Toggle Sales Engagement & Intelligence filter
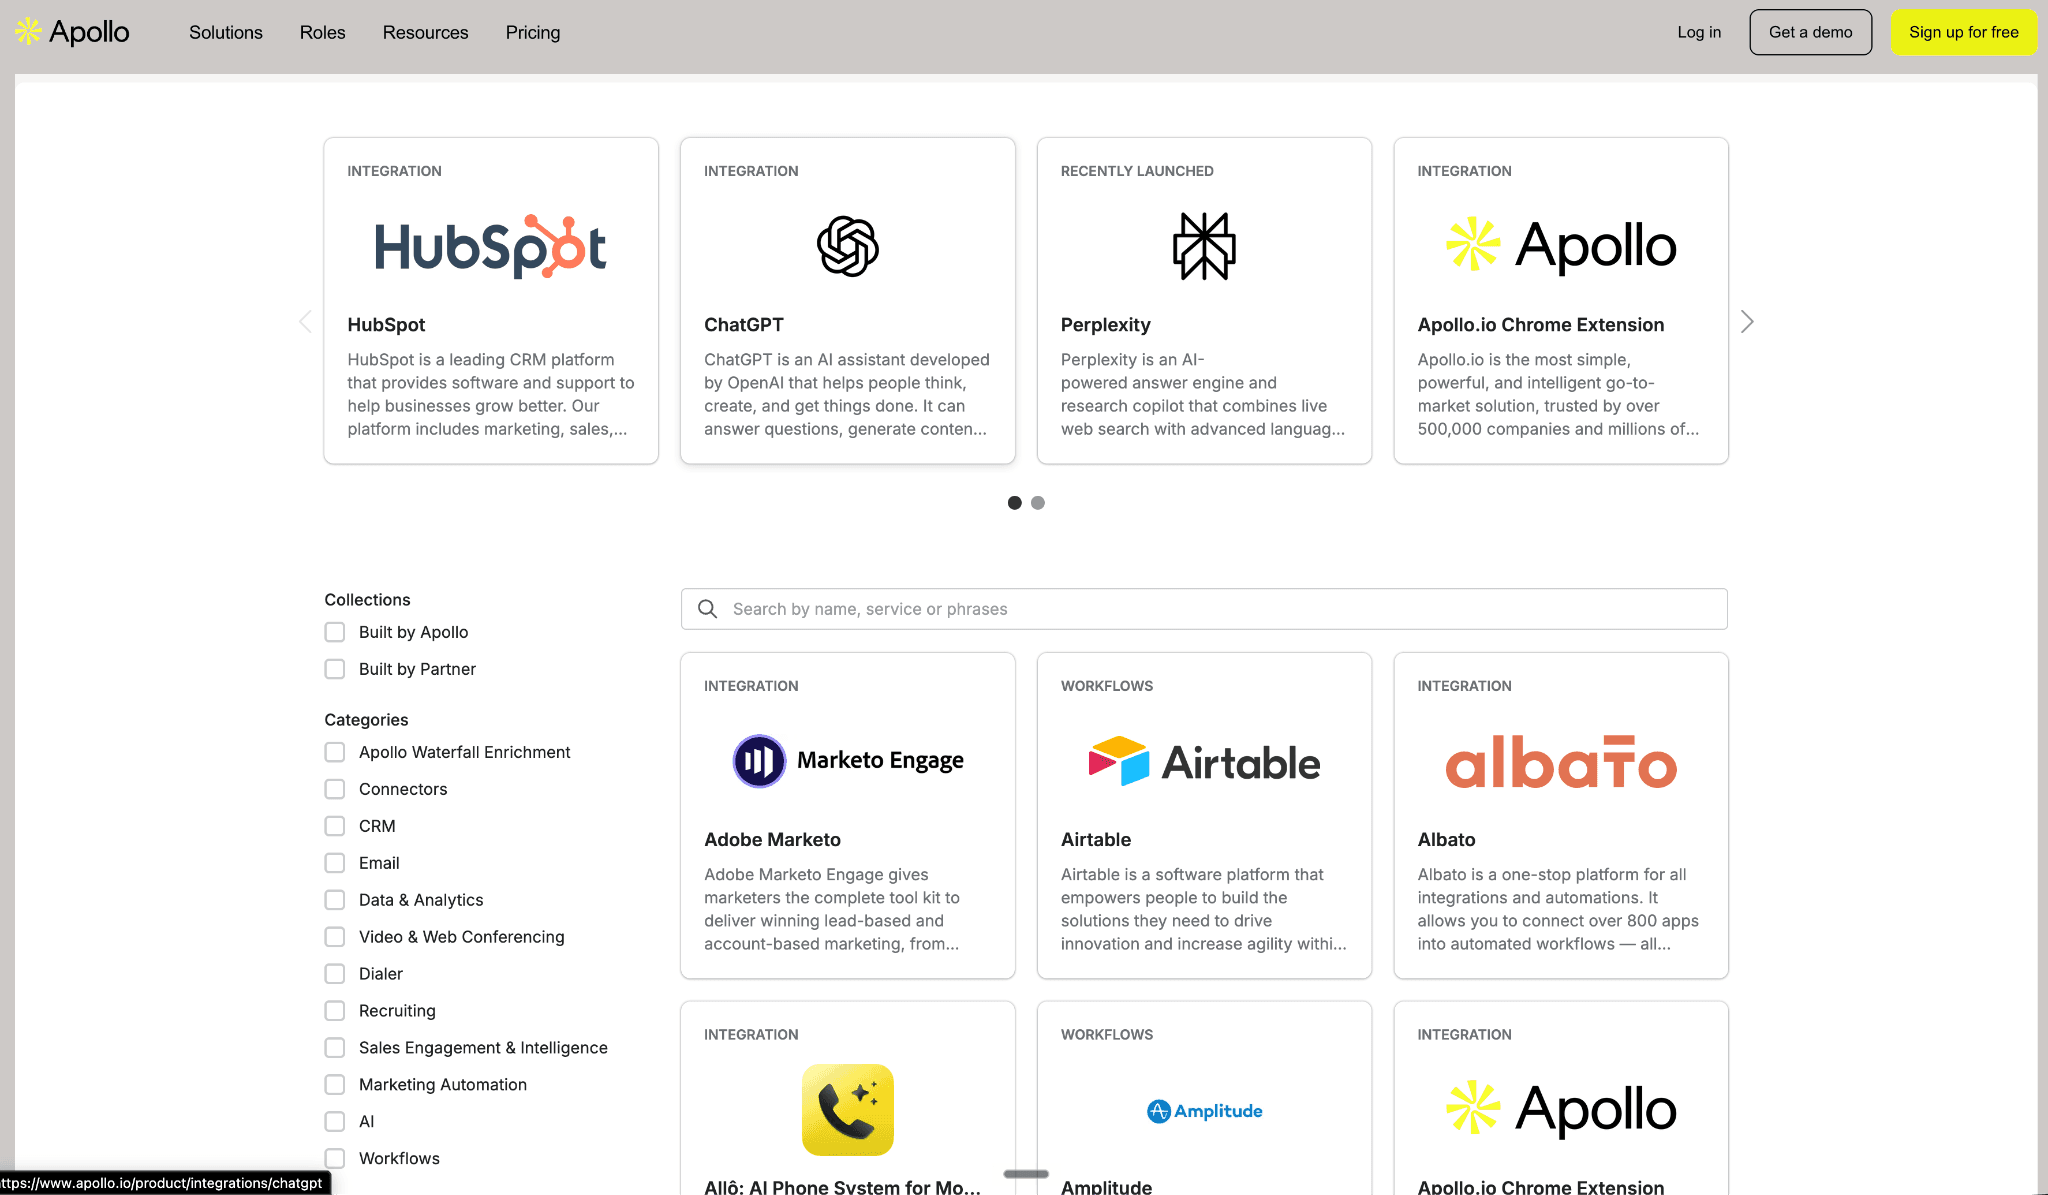This screenshot has width=2048, height=1195. pyautogui.click(x=335, y=1048)
